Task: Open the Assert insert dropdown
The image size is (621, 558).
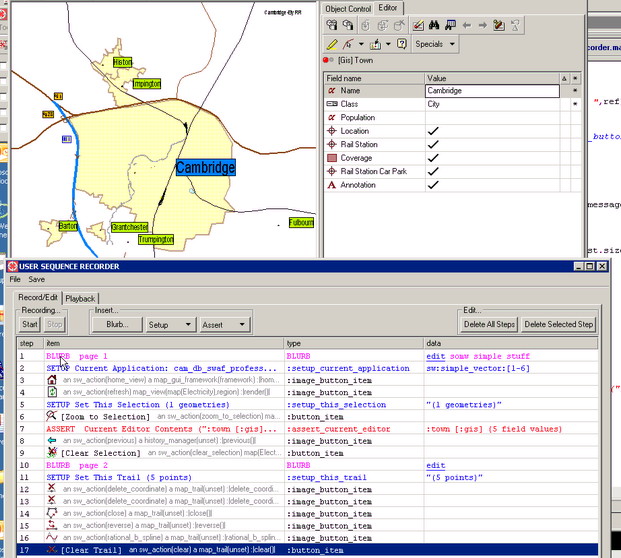Action: pos(223,324)
